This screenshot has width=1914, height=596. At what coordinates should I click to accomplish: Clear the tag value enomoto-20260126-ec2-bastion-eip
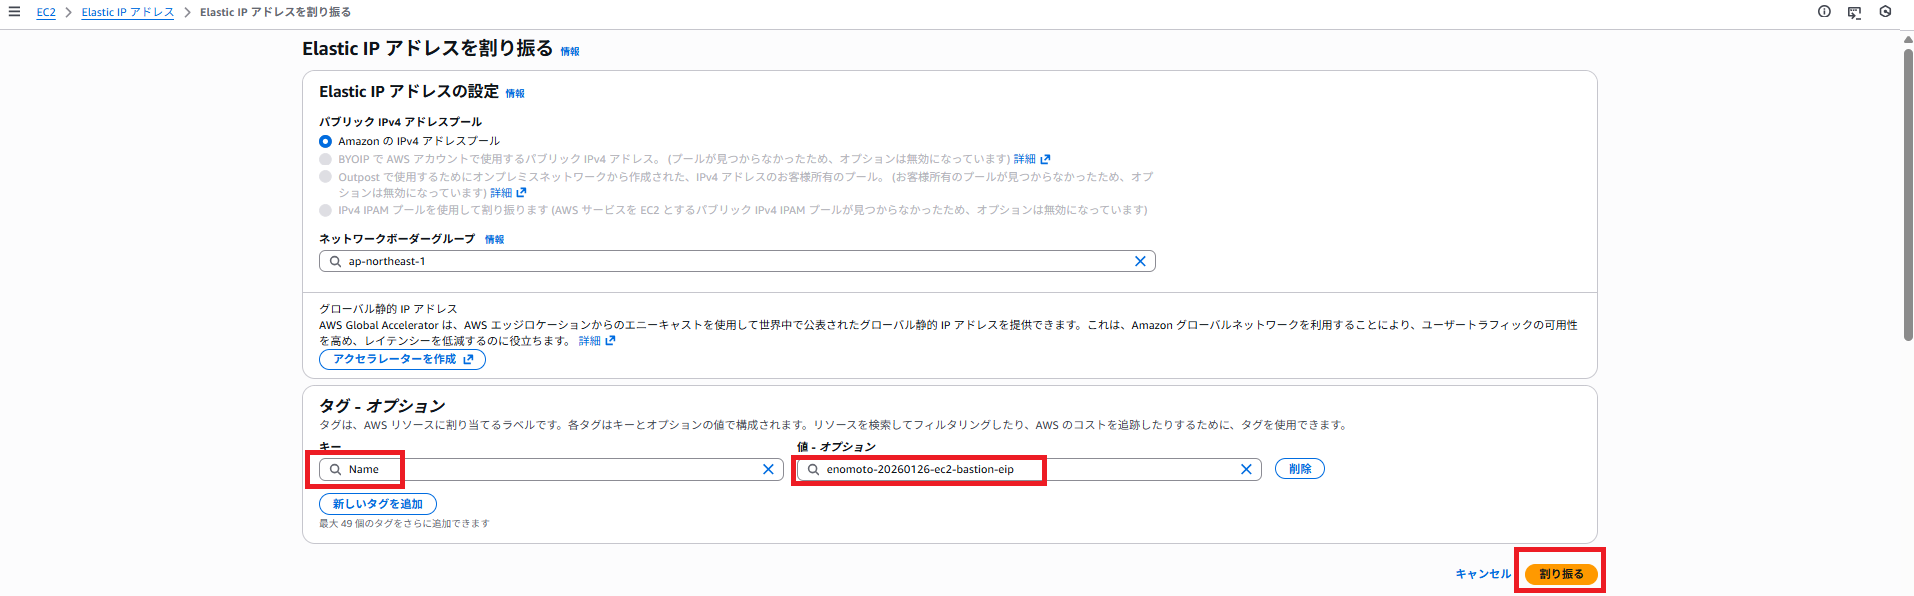1246,469
